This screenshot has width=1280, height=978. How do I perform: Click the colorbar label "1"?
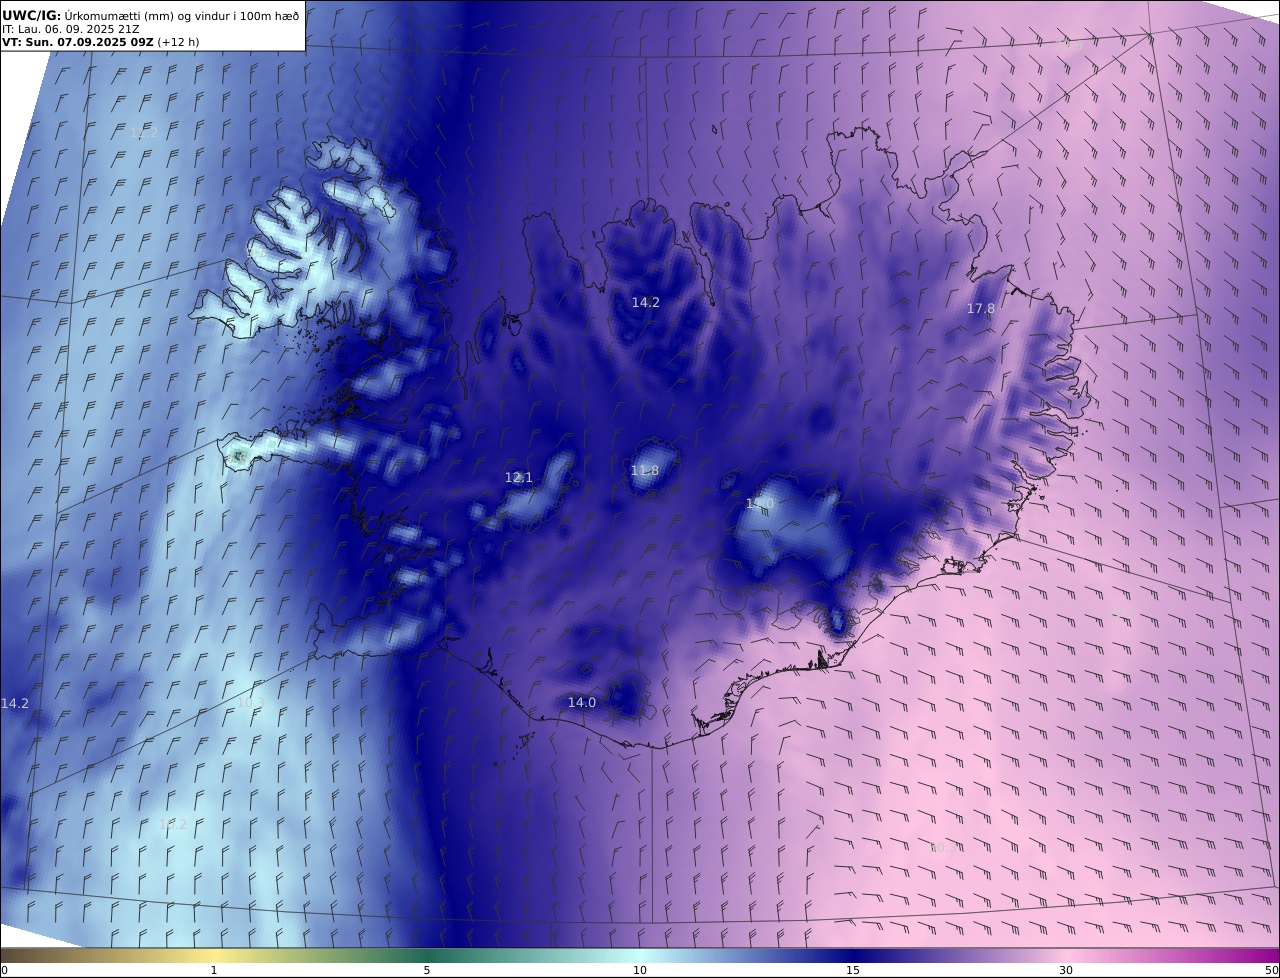coord(213,970)
